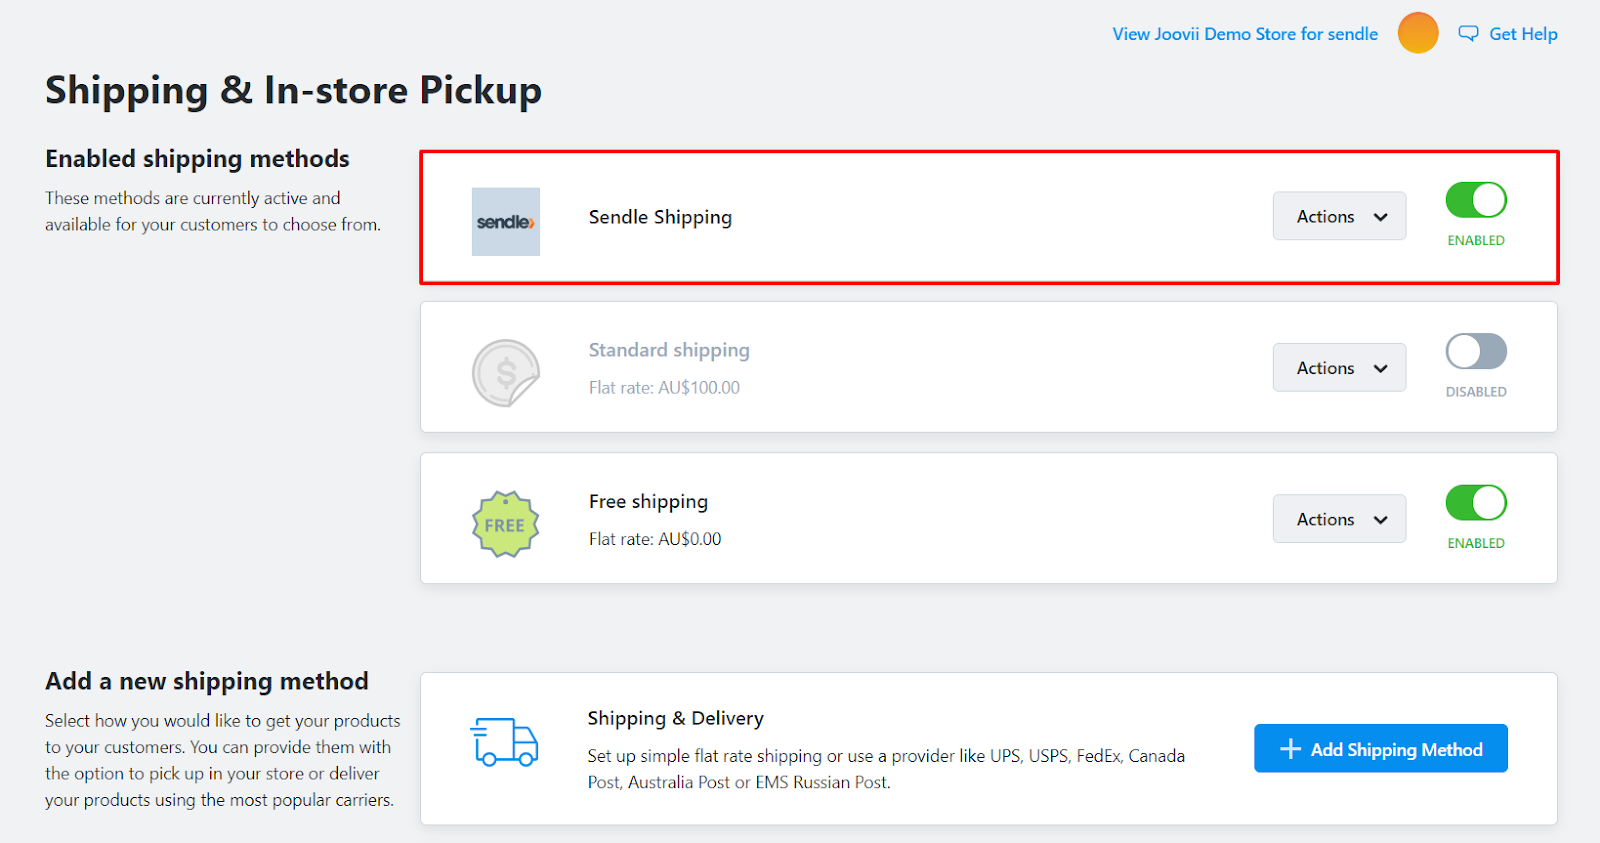Click the delivery truck icon
1600x843 pixels.
click(x=504, y=742)
